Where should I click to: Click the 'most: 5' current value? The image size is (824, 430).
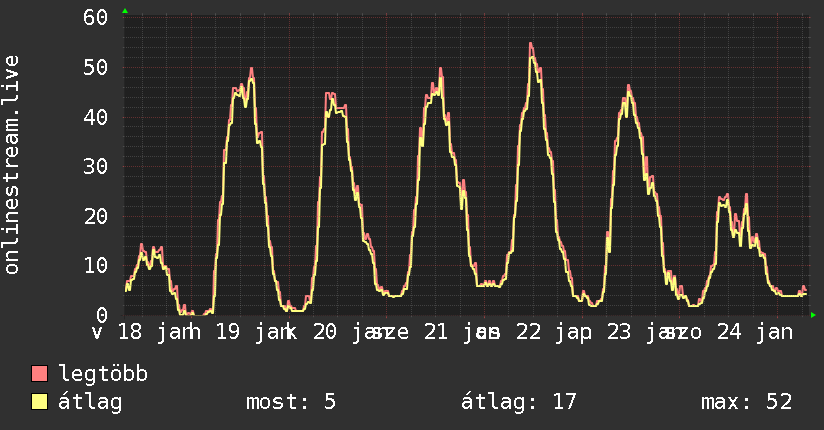click(x=291, y=402)
